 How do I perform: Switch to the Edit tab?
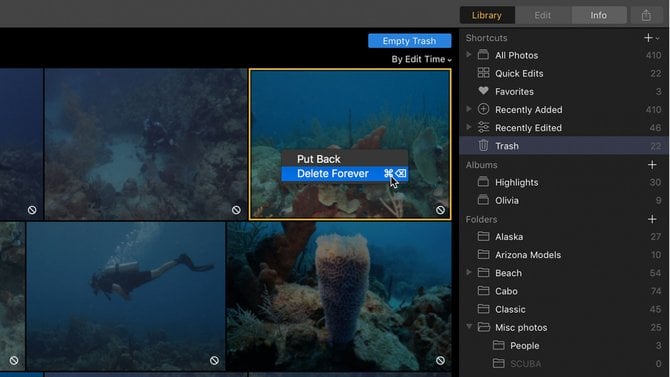tap(543, 15)
